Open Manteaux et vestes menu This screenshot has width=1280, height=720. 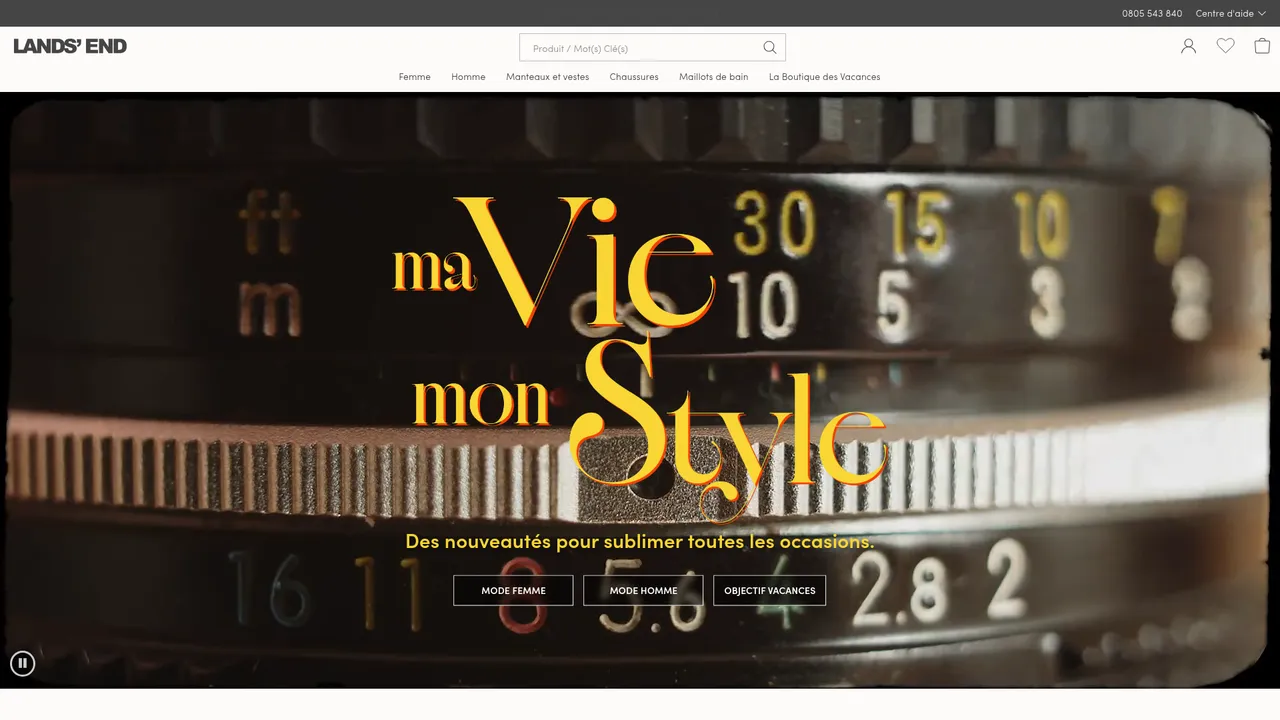click(x=547, y=77)
